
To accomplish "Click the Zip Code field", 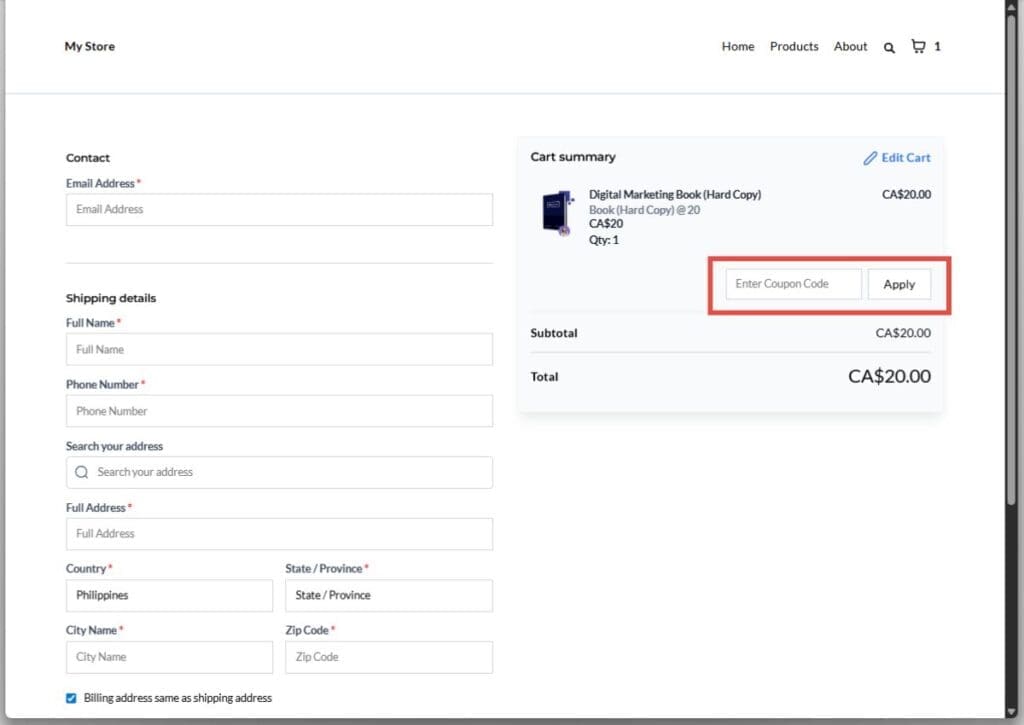I will (389, 657).
